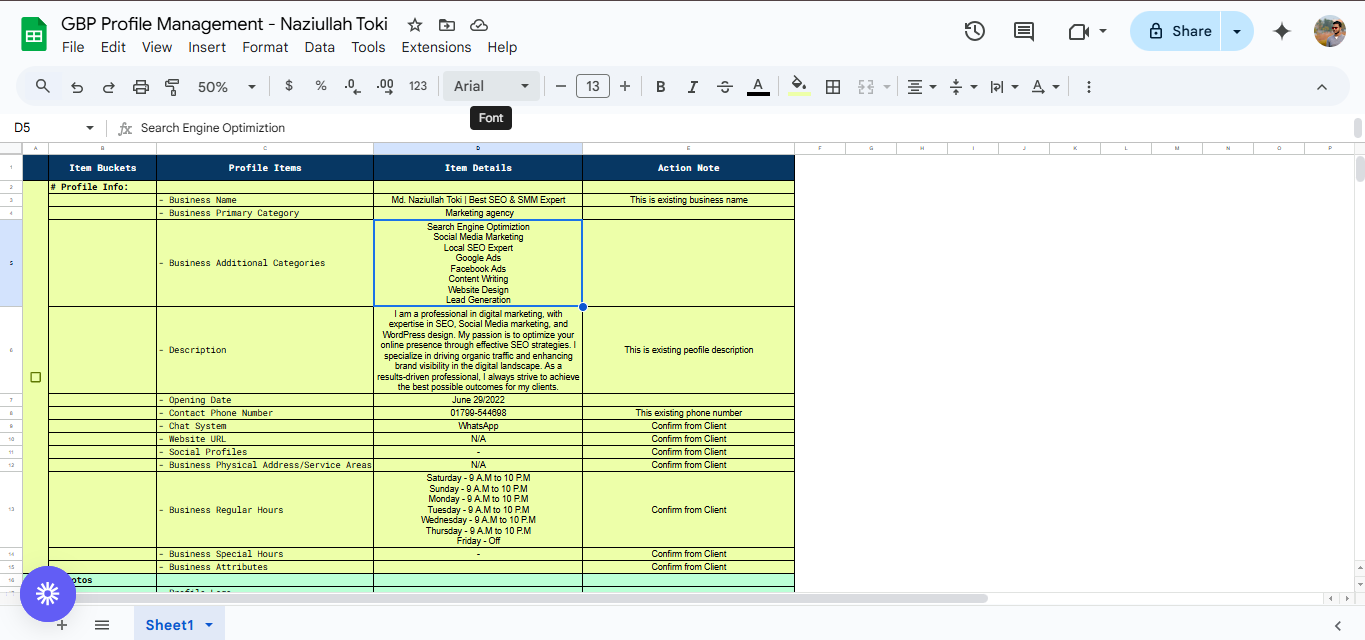Click the Share button

click(1178, 31)
